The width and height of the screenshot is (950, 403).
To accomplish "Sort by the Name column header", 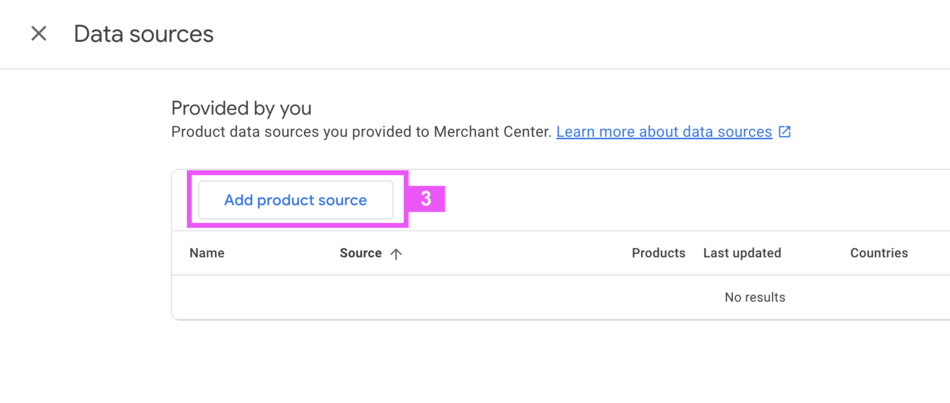I will tap(207, 253).
